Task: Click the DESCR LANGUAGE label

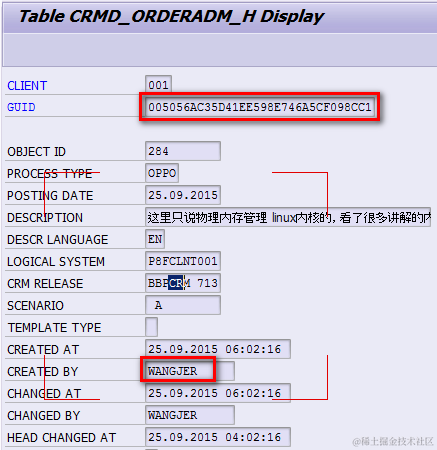Action: tap(58, 240)
